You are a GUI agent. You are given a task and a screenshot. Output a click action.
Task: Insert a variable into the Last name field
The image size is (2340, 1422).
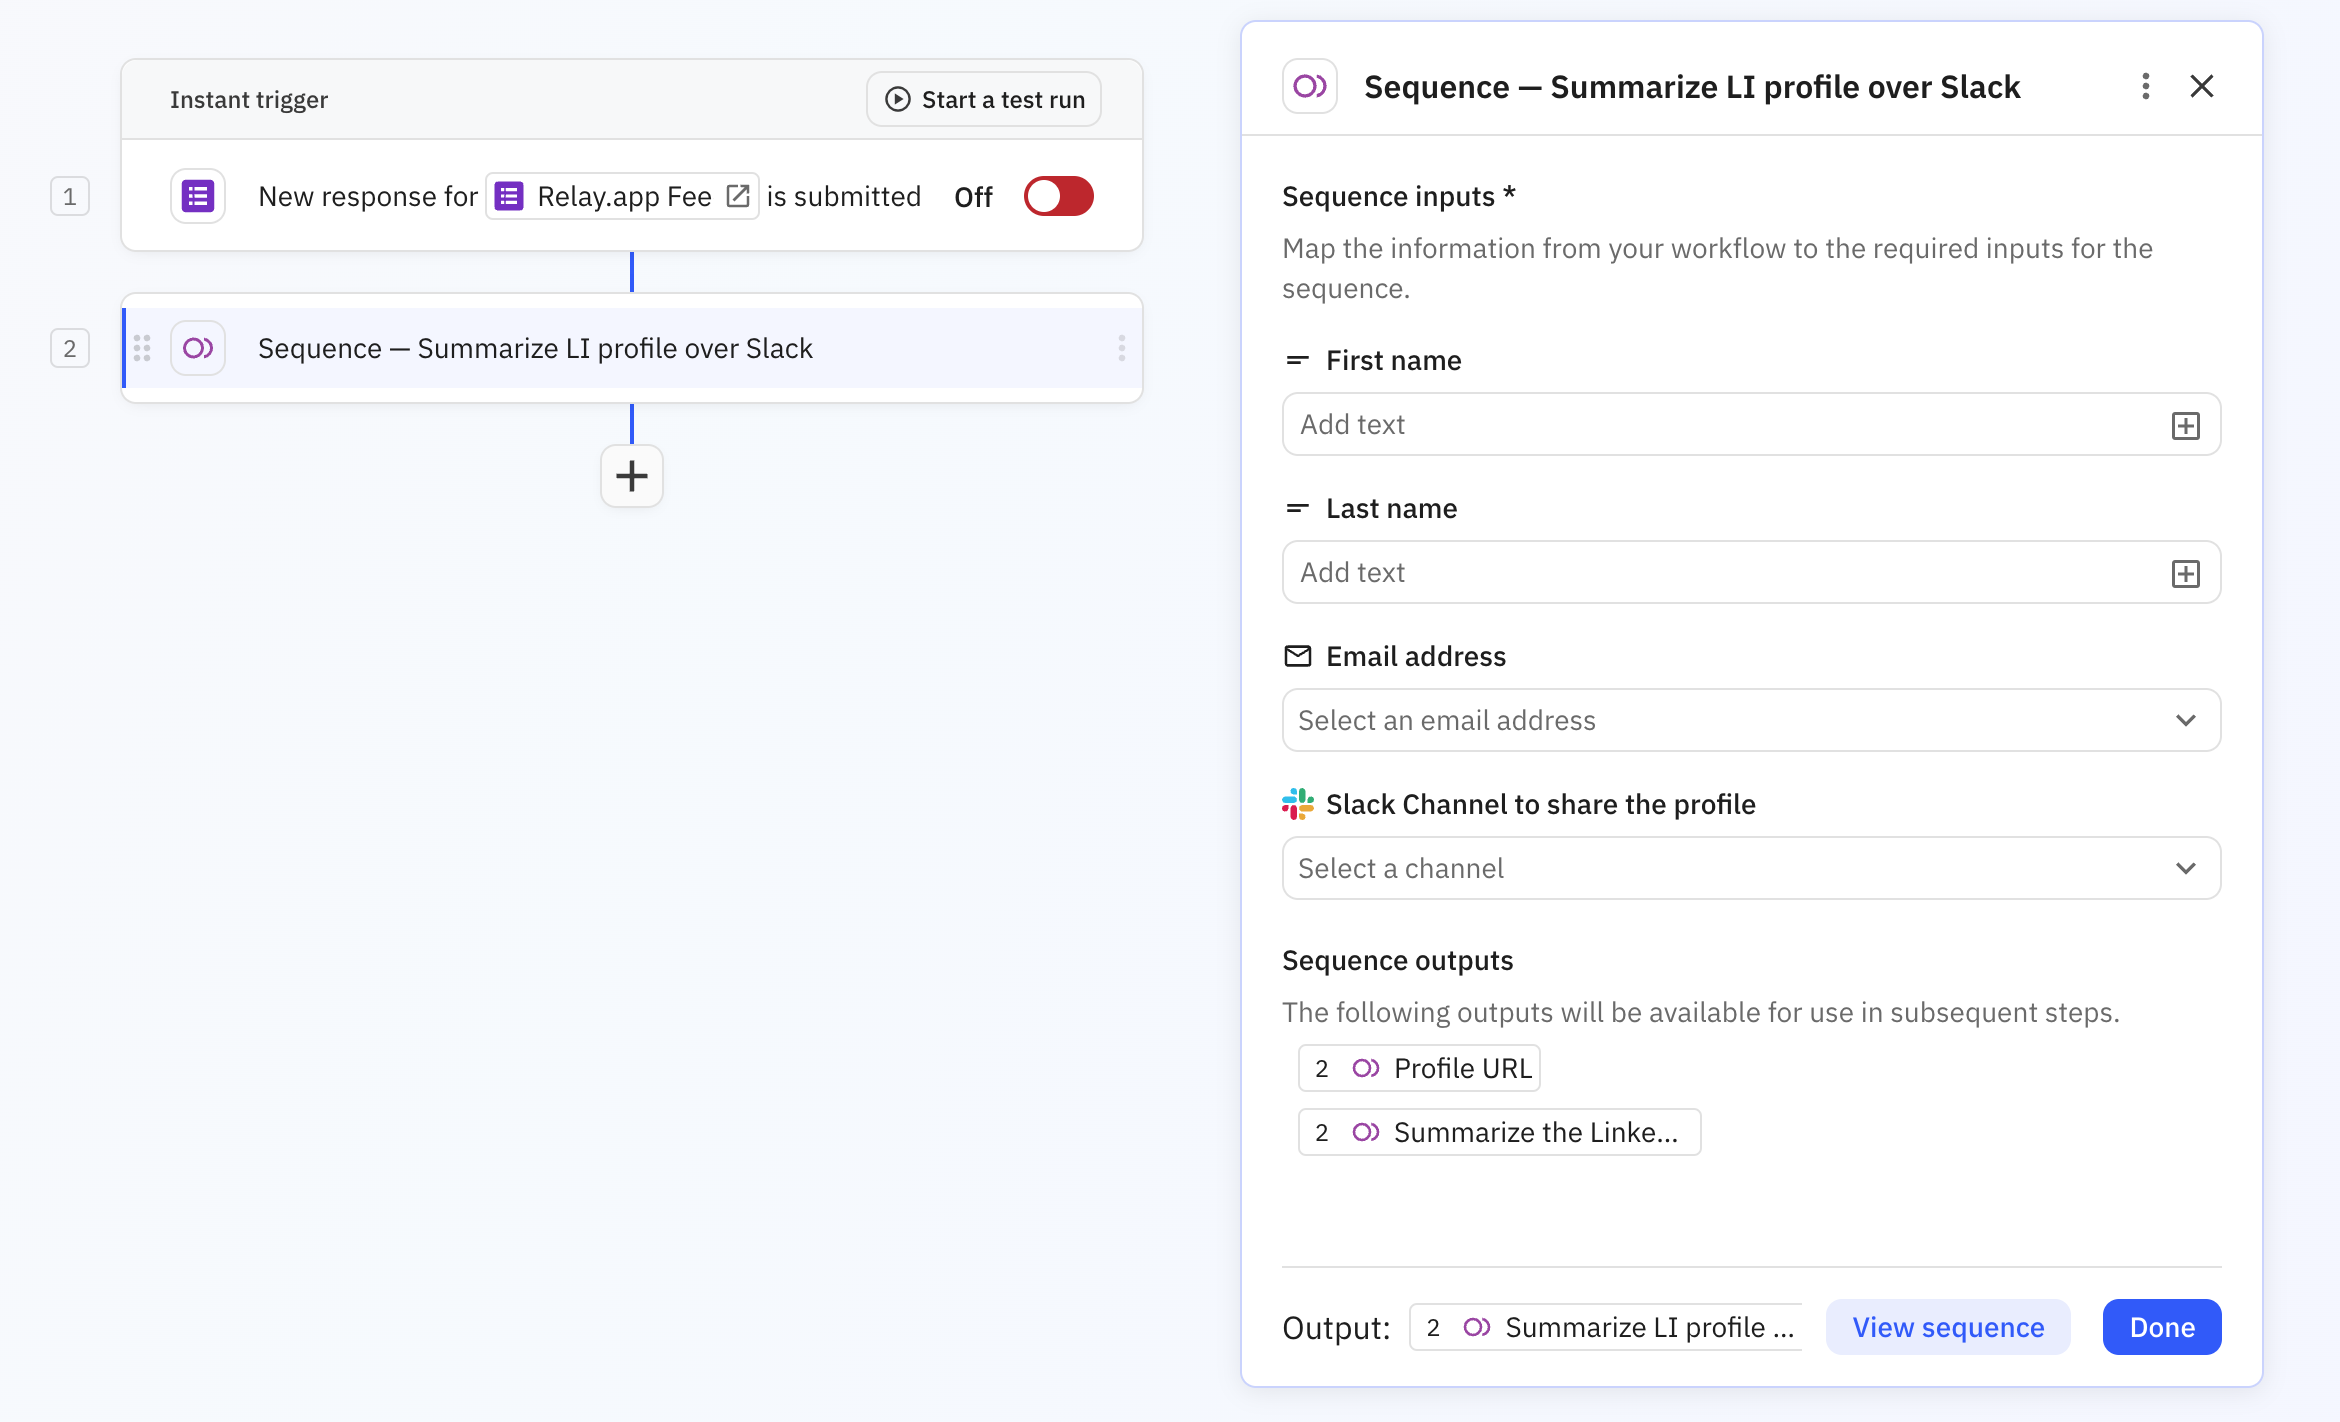click(2185, 572)
